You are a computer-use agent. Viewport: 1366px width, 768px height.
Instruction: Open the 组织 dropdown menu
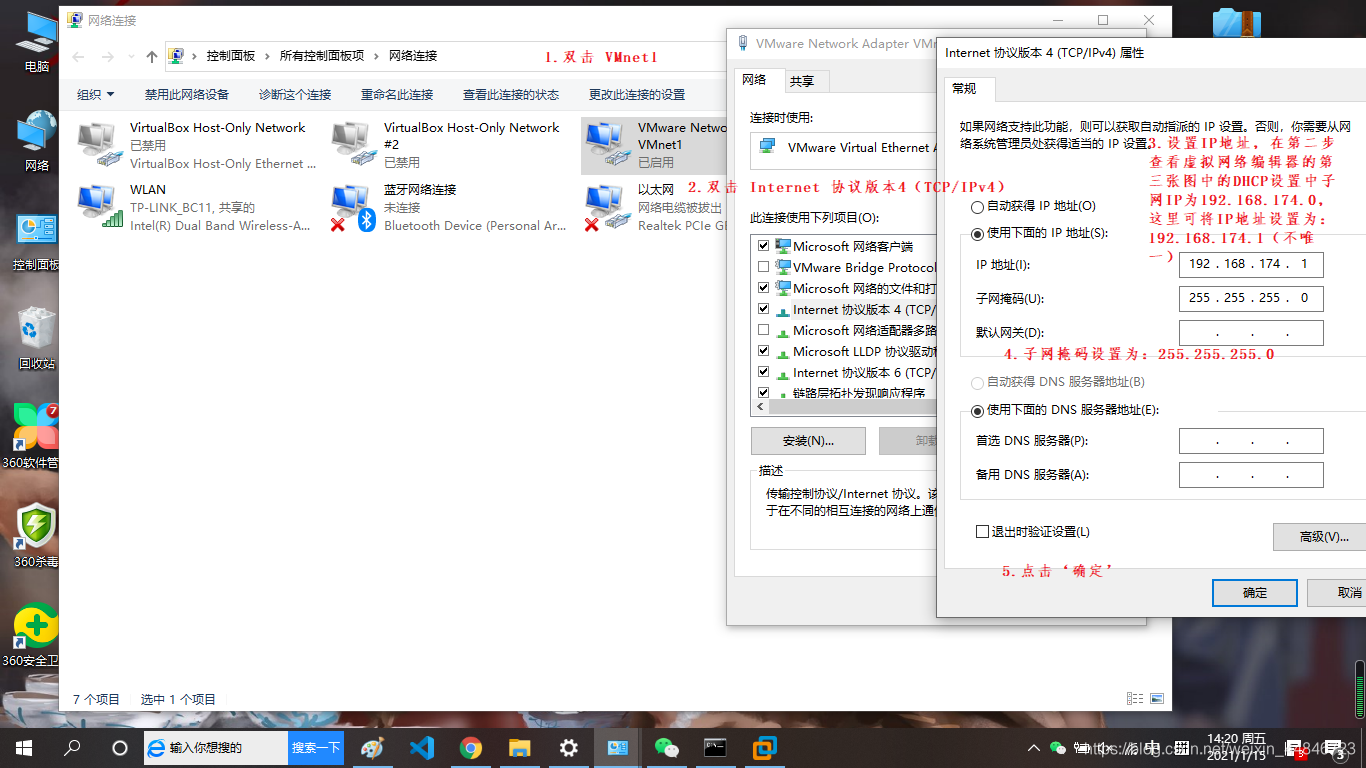click(x=95, y=94)
